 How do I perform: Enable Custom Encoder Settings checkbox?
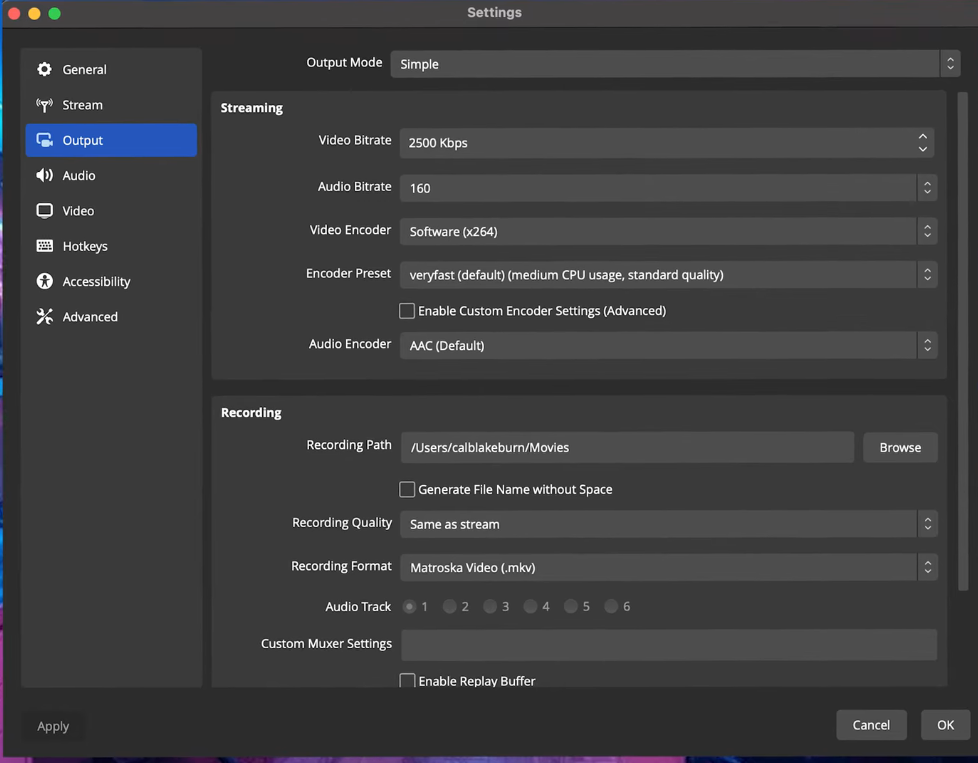pyautogui.click(x=407, y=311)
